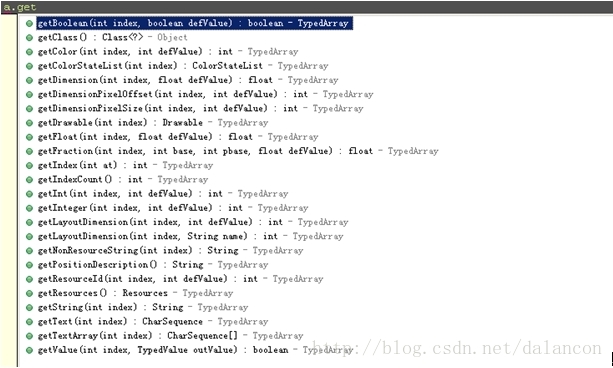Click green method icon beside getText(int index)

point(29,322)
